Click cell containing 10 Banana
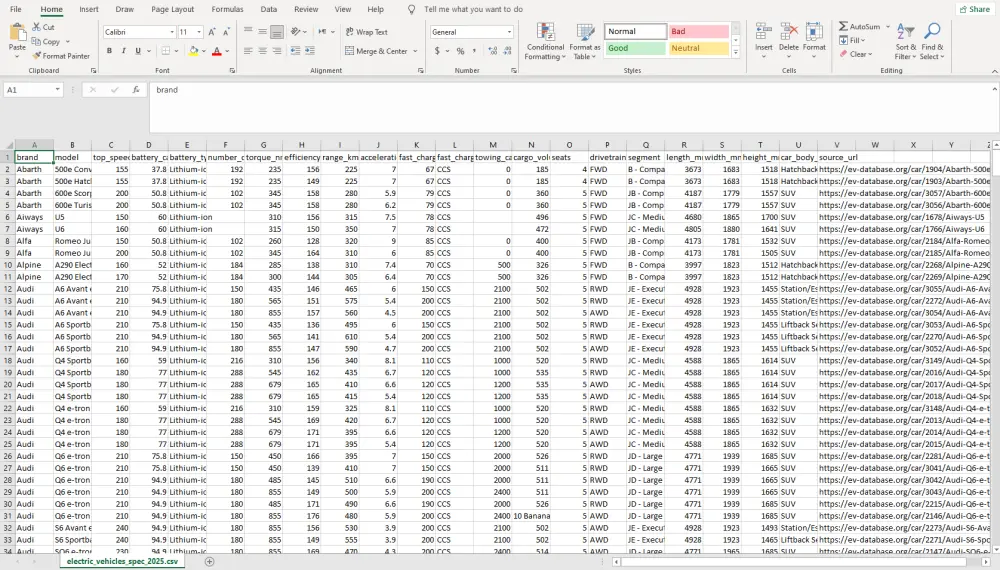The image size is (1000, 570). coord(531,516)
